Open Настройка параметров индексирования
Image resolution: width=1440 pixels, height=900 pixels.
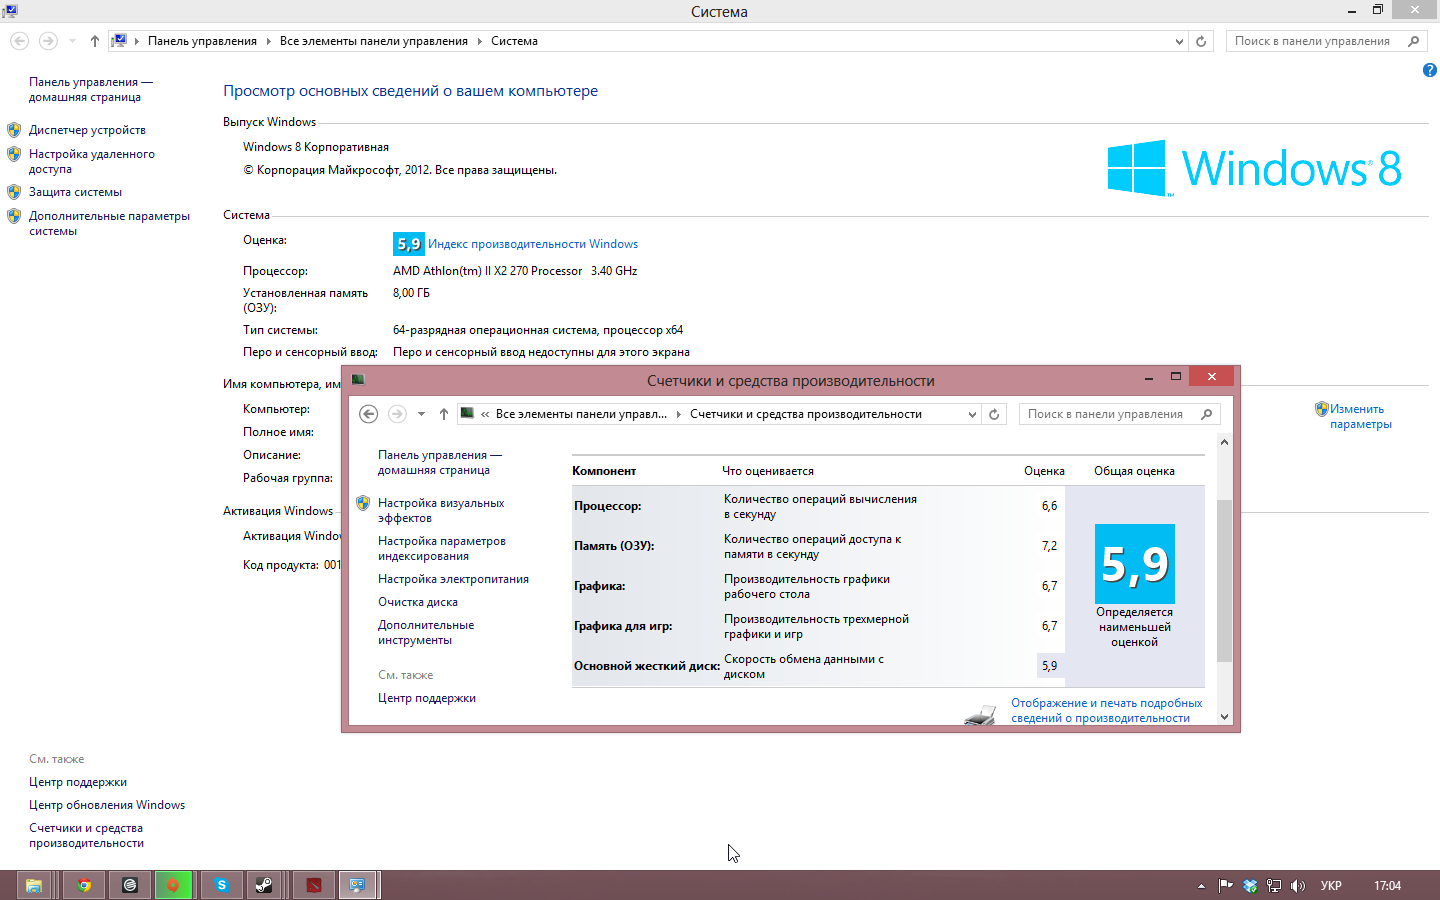pos(442,548)
